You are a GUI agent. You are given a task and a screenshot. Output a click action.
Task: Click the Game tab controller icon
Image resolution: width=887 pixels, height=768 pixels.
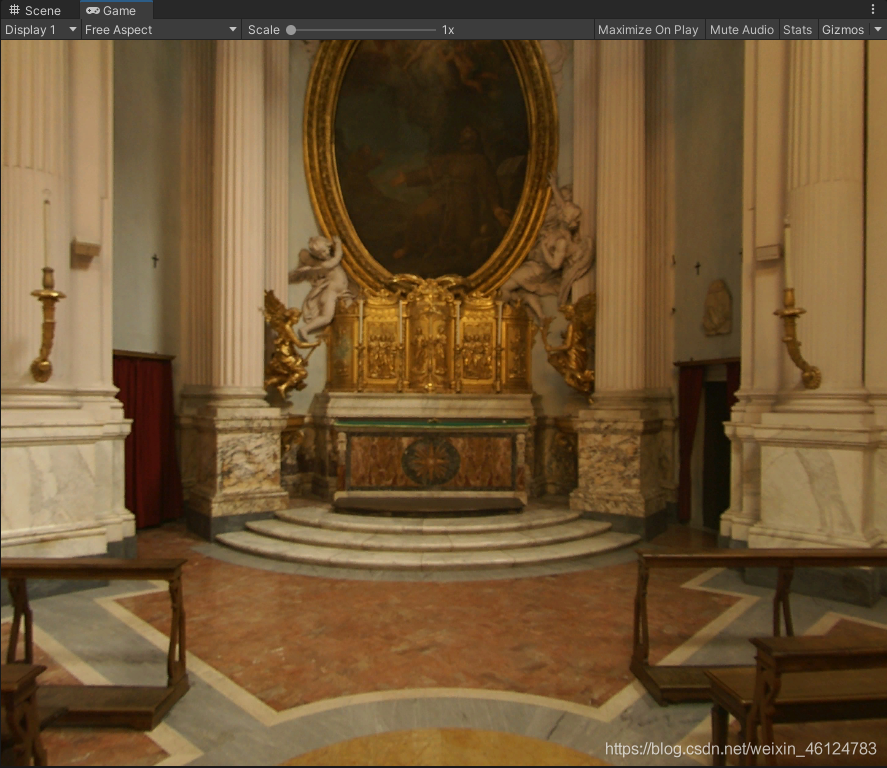(x=93, y=10)
